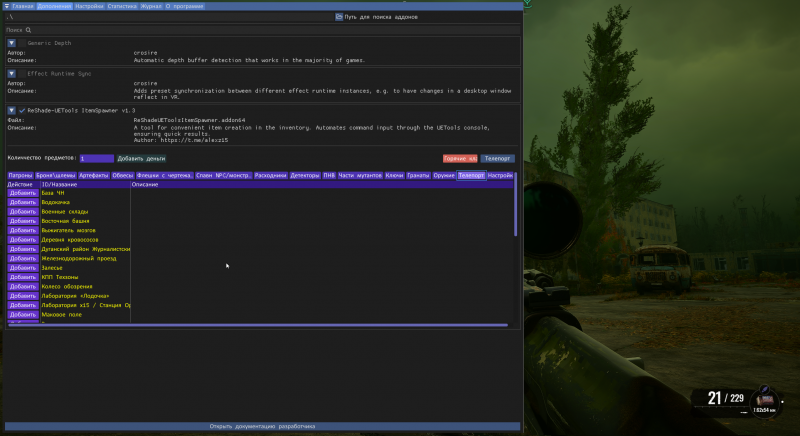
Task: Select the partially visible Настройк category tab
Action: (x=500, y=175)
